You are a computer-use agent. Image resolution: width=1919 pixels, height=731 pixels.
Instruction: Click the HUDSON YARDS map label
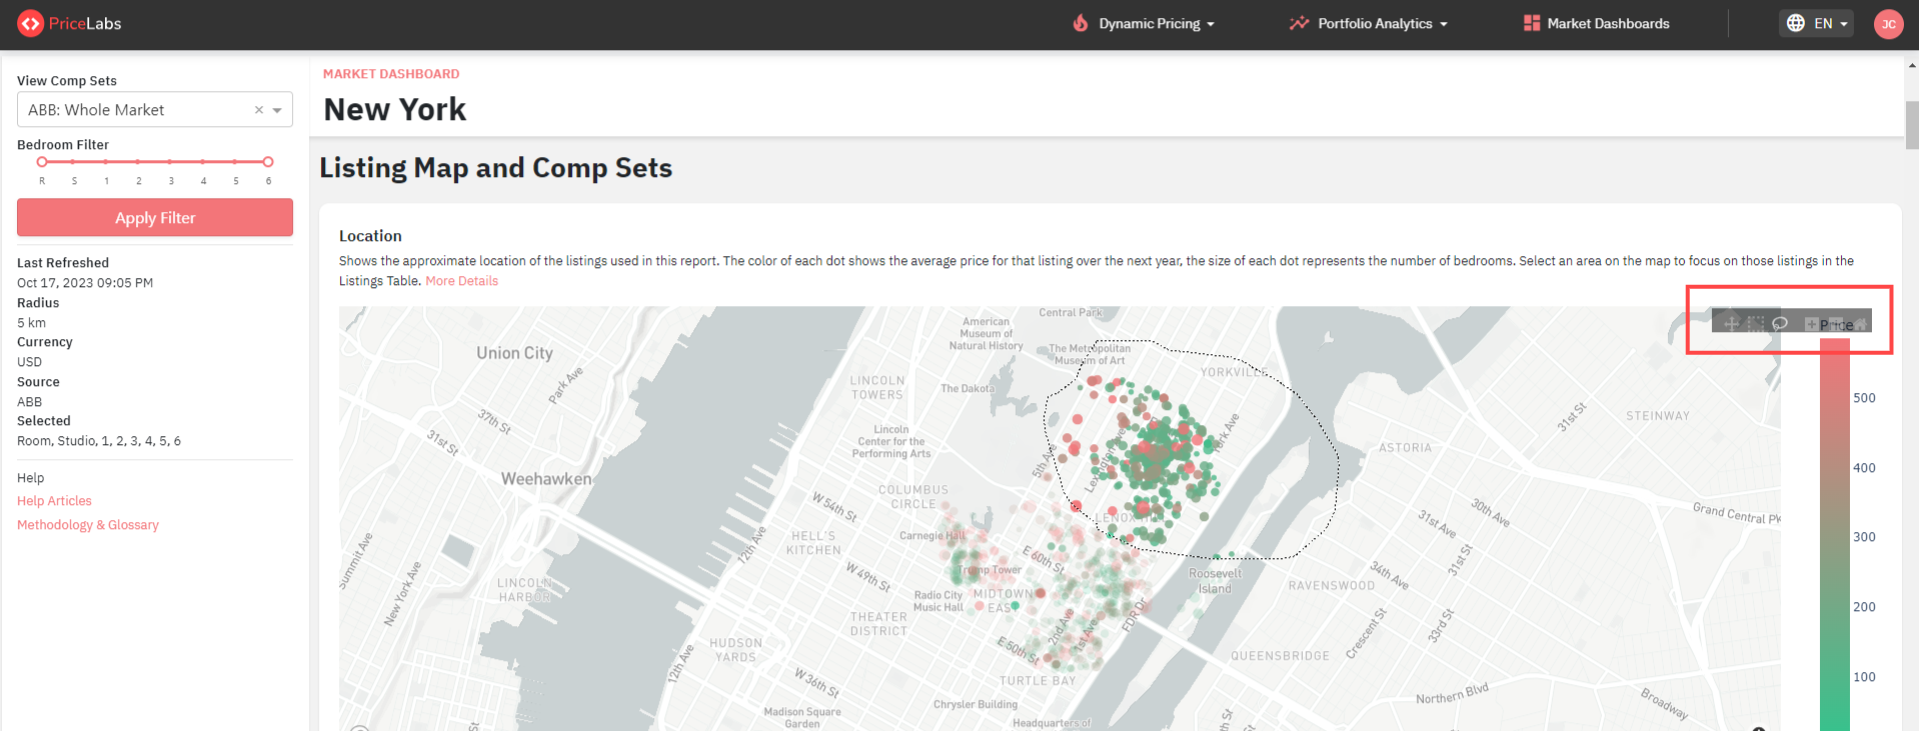pyautogui.click(x=736, y=650)
